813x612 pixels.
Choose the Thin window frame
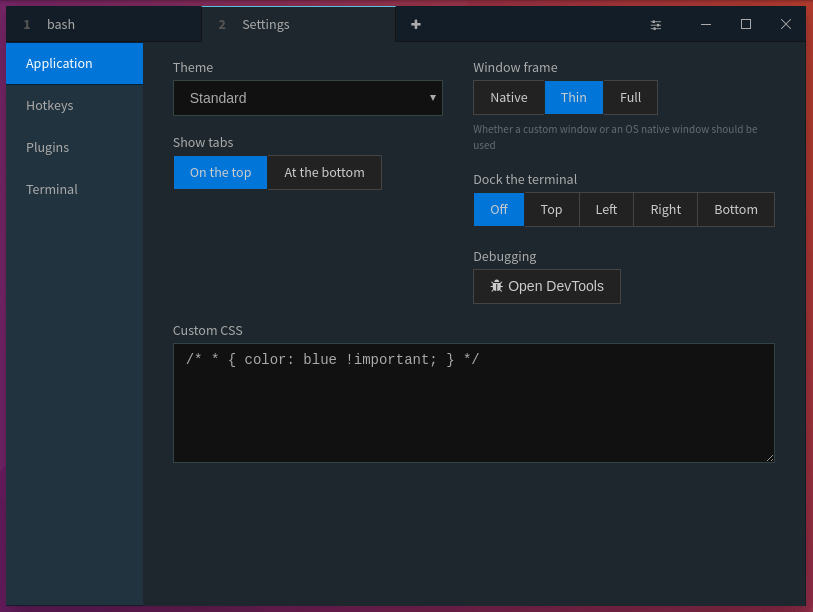(574, 97)
